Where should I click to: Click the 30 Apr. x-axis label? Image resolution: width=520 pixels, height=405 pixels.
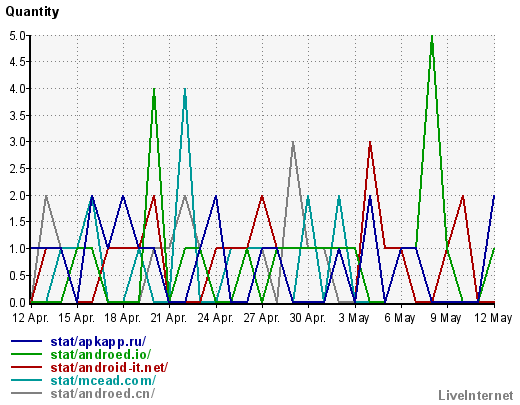[x=307, y=318]
